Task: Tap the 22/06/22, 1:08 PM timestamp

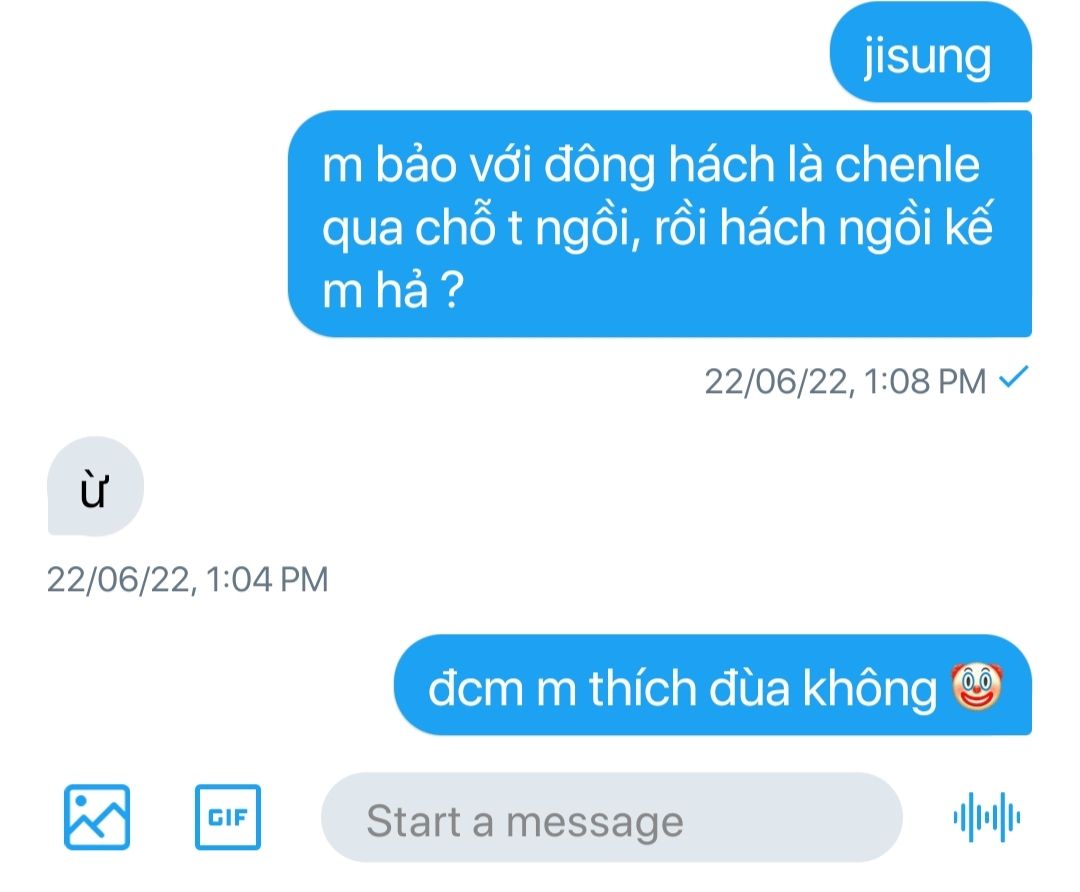Action: point(845,381)
